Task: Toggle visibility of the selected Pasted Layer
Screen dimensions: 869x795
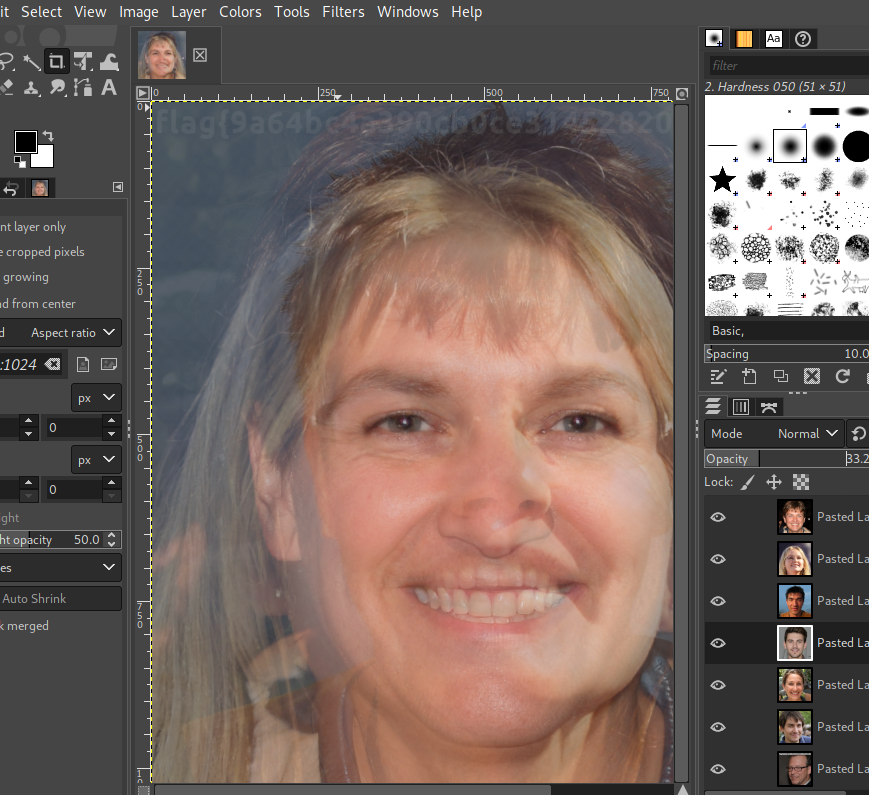Action: [x=718, y=643]
